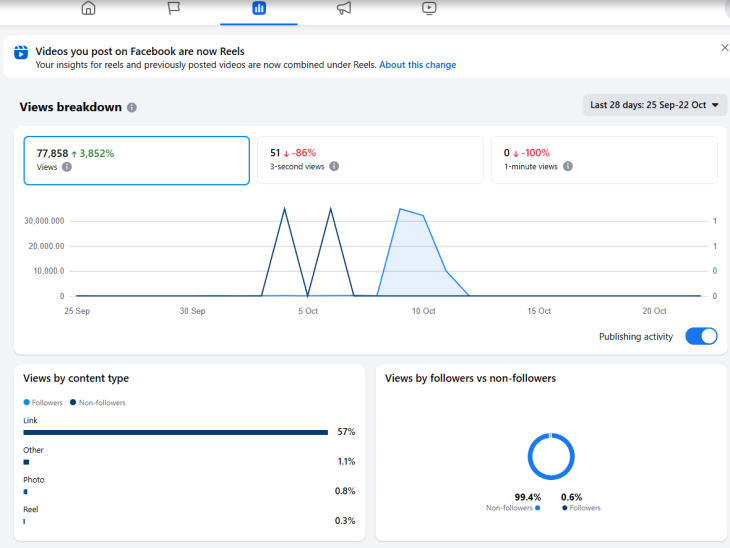Select the 3-second views metric card
The width and height of the screenshot is (730, 548).
[369, 160]
